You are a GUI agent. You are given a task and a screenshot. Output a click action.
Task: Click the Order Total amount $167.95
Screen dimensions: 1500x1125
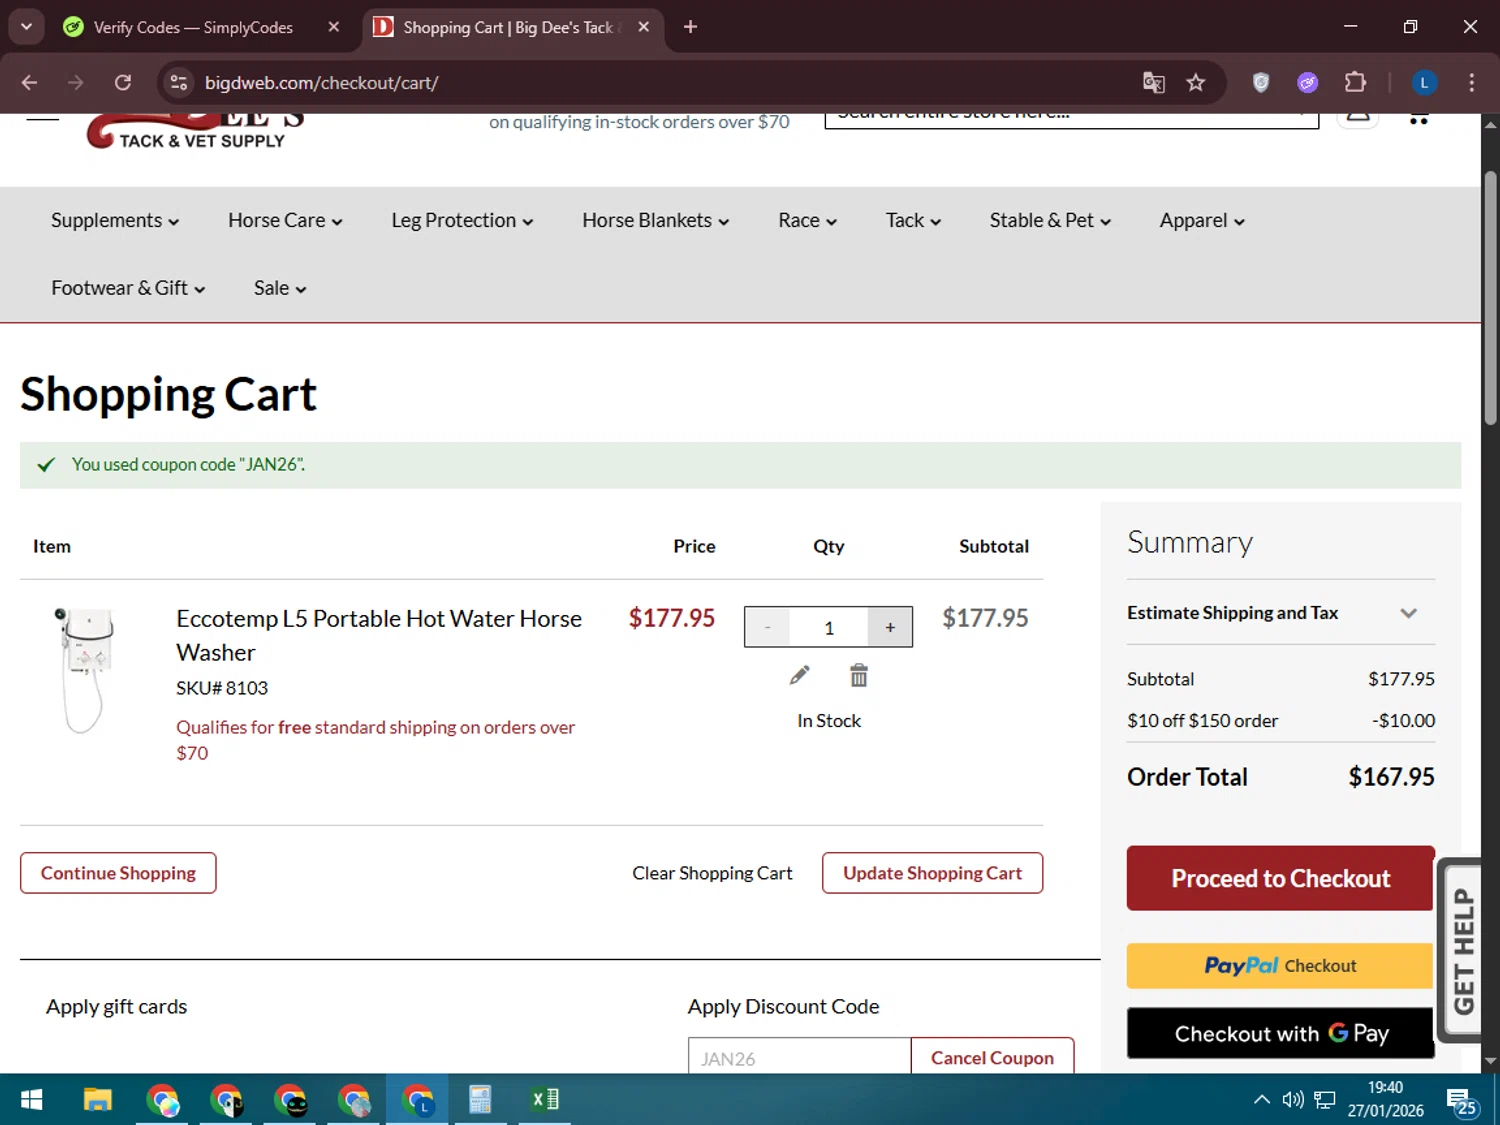click(x=1391, y=777)
